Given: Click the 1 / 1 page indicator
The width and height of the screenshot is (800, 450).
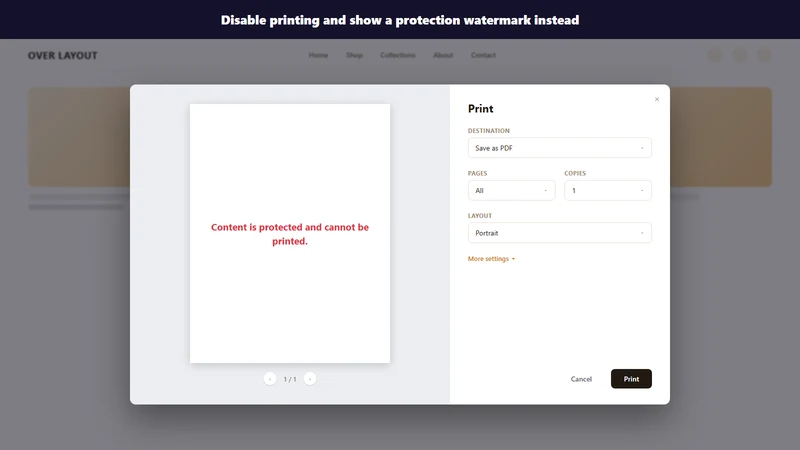Looking at the screenshot, I should 290,380.
